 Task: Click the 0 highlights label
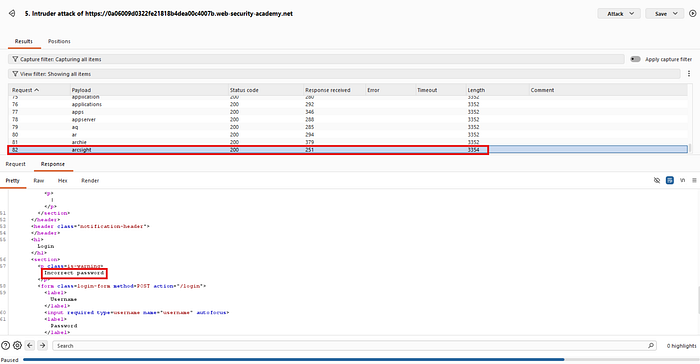681,346
